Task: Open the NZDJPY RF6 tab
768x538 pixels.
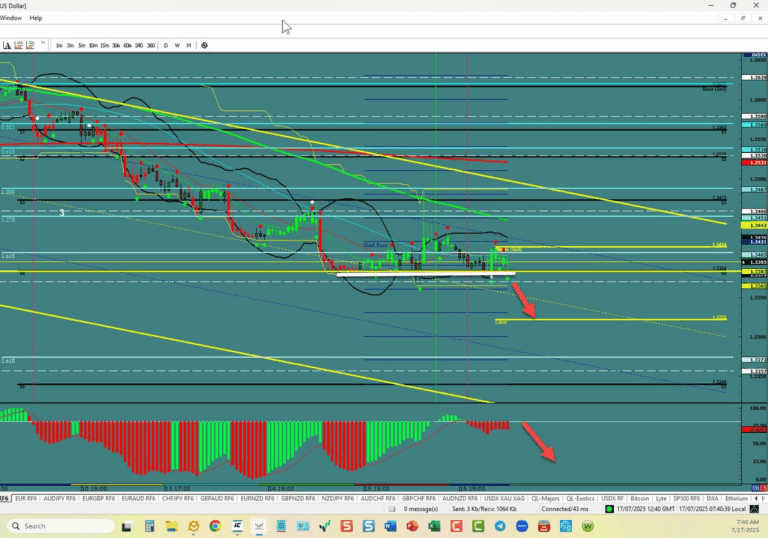Action: 337,498
